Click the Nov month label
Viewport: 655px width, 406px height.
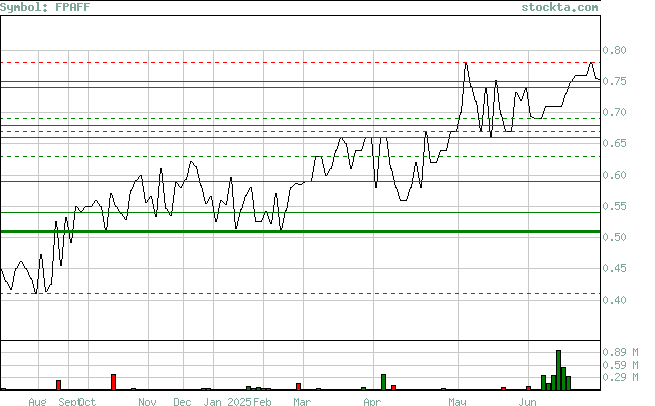pos(147,401)
